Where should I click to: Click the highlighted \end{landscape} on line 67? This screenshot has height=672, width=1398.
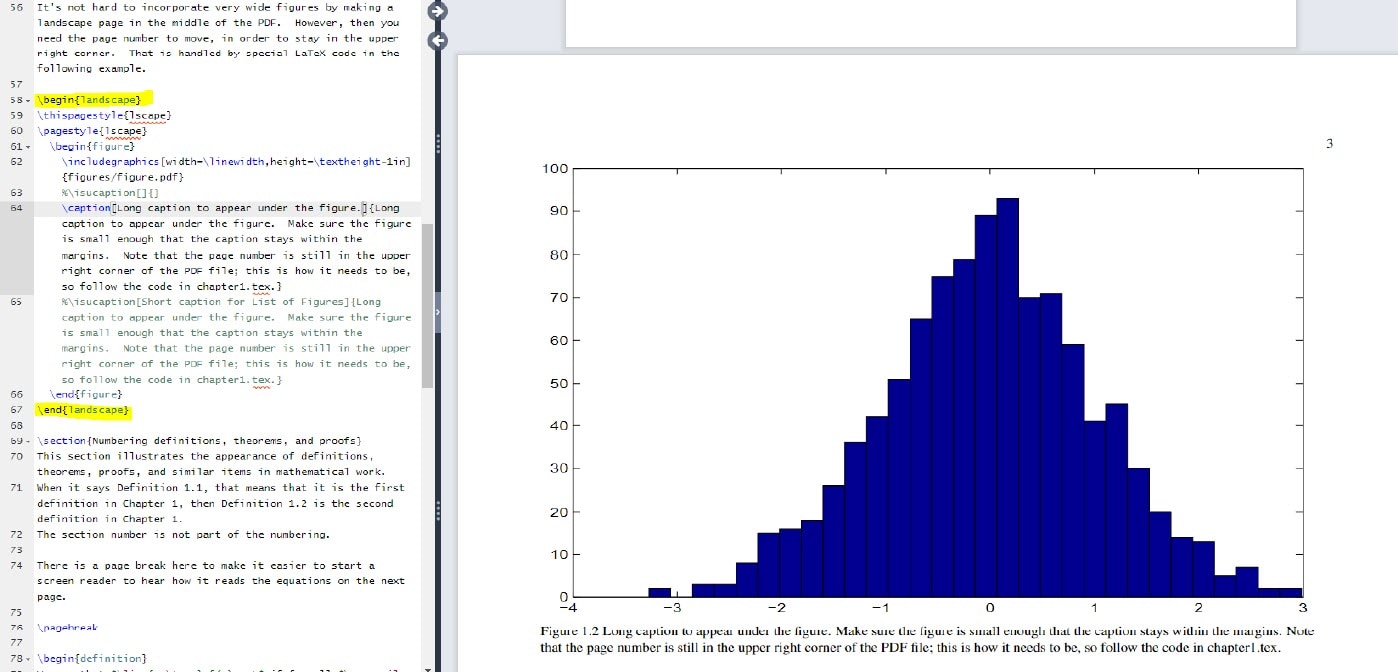point(84,409)
